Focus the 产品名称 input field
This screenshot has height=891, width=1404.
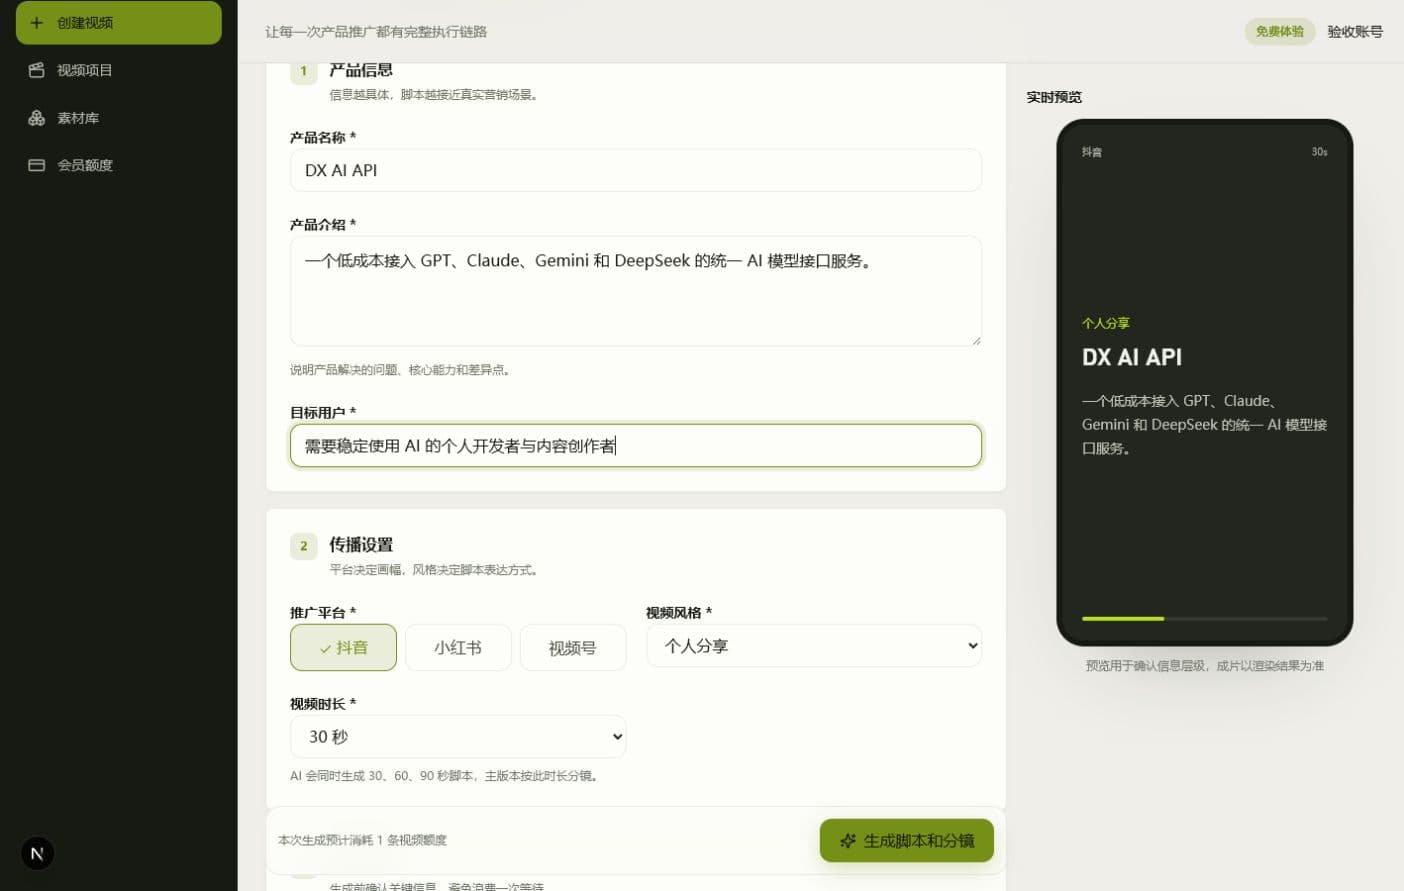[636, 170]
